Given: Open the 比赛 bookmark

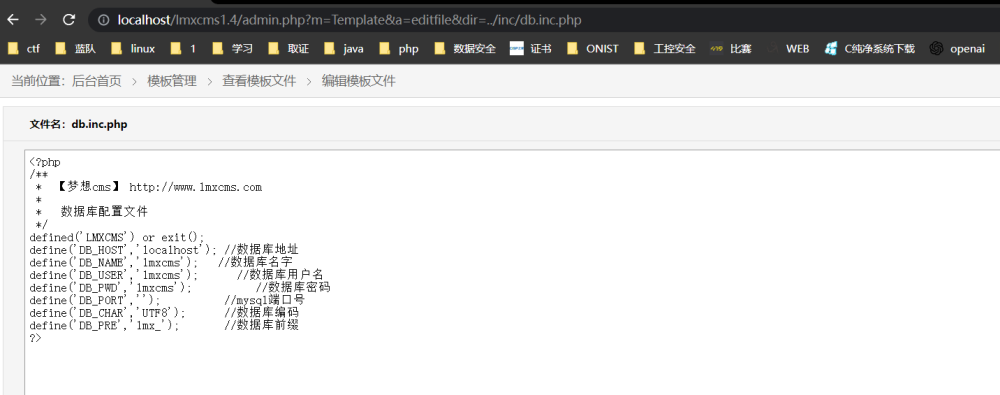Looking at the screenshot, I should (731, 48).
